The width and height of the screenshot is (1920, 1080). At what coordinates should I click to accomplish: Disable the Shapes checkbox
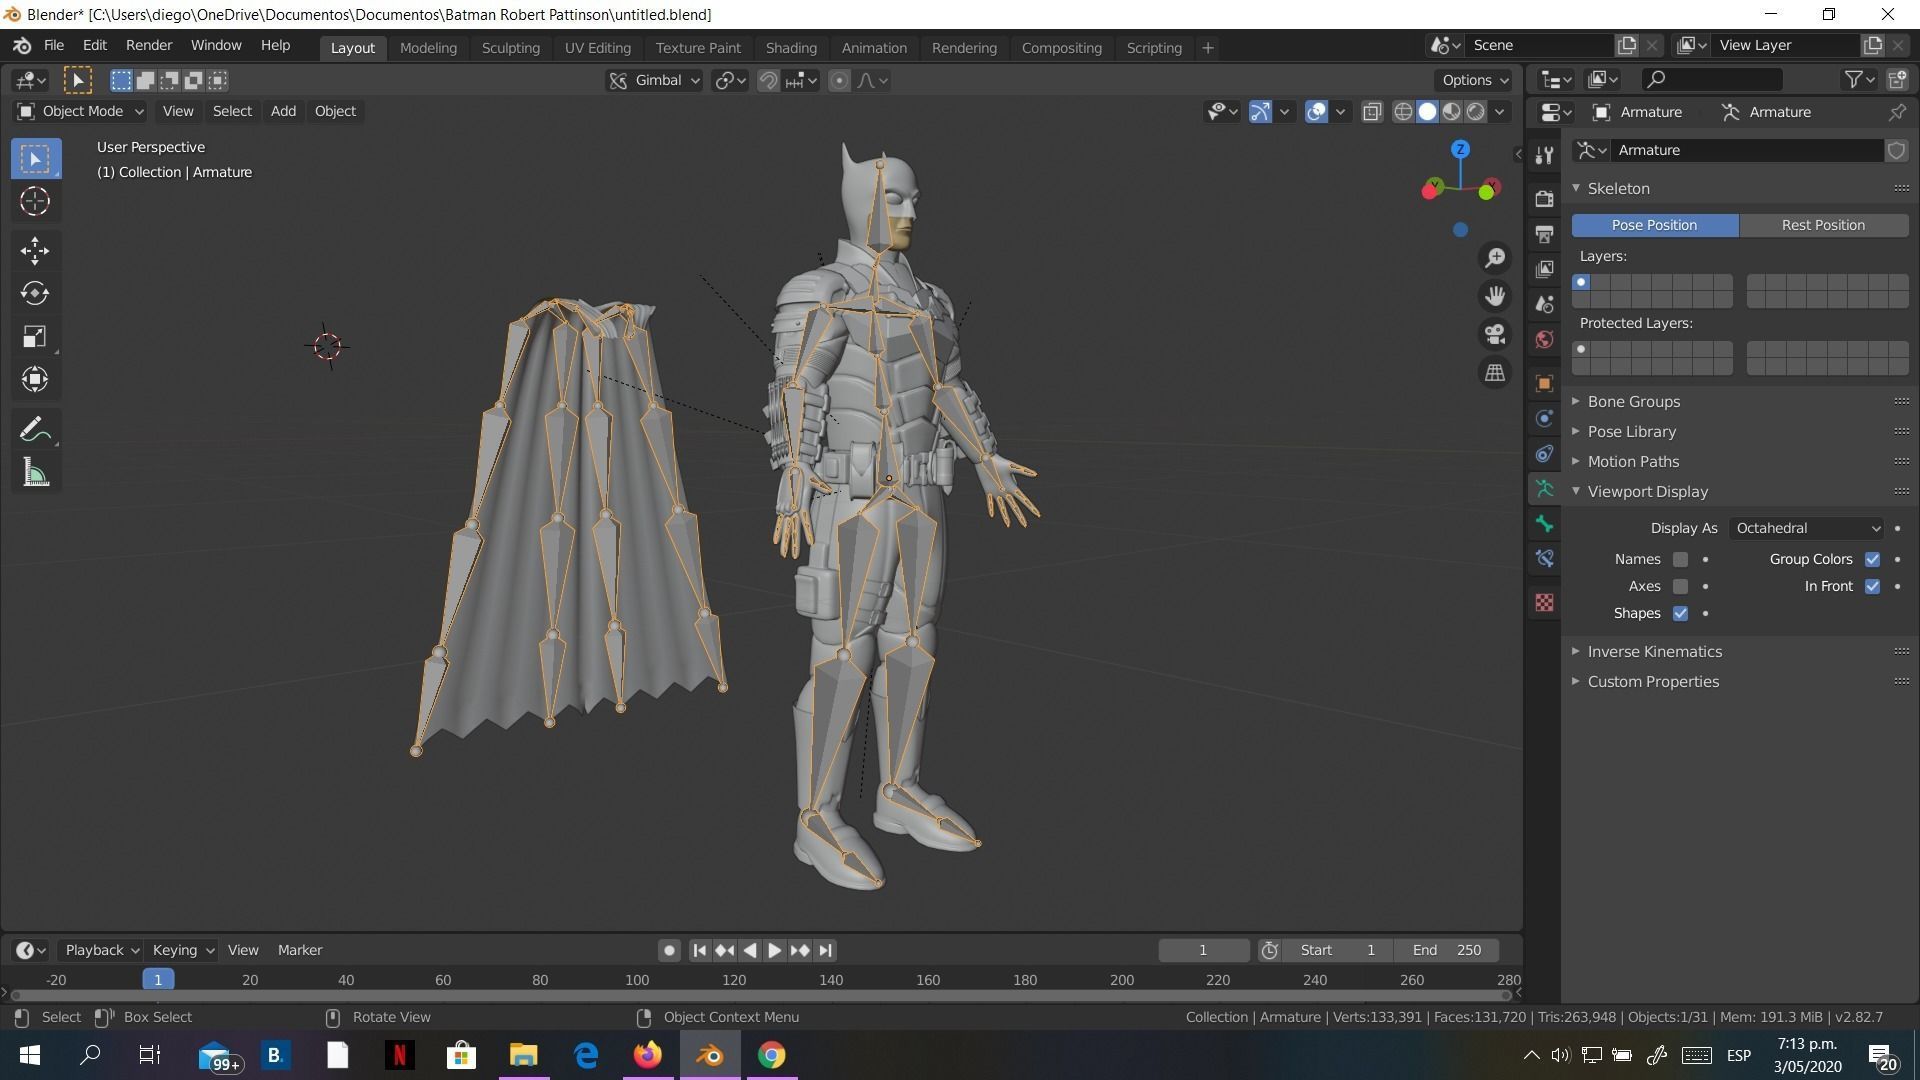[1680, 614]
